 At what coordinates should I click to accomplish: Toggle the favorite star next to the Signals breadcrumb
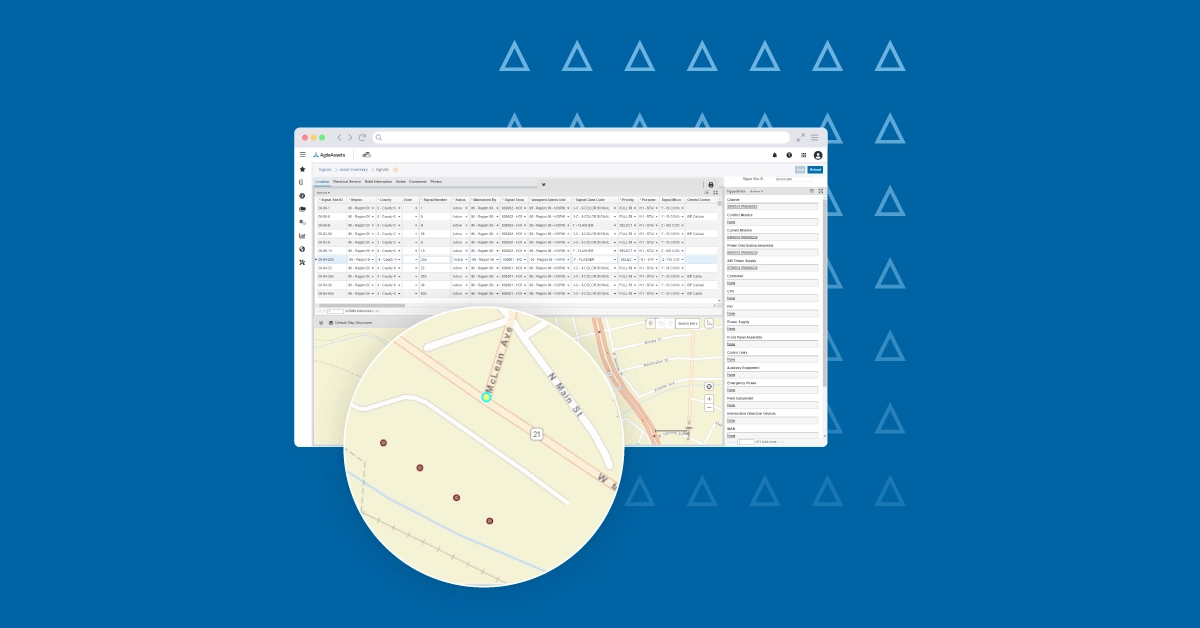pyautogui.click(x=395, y=170)
